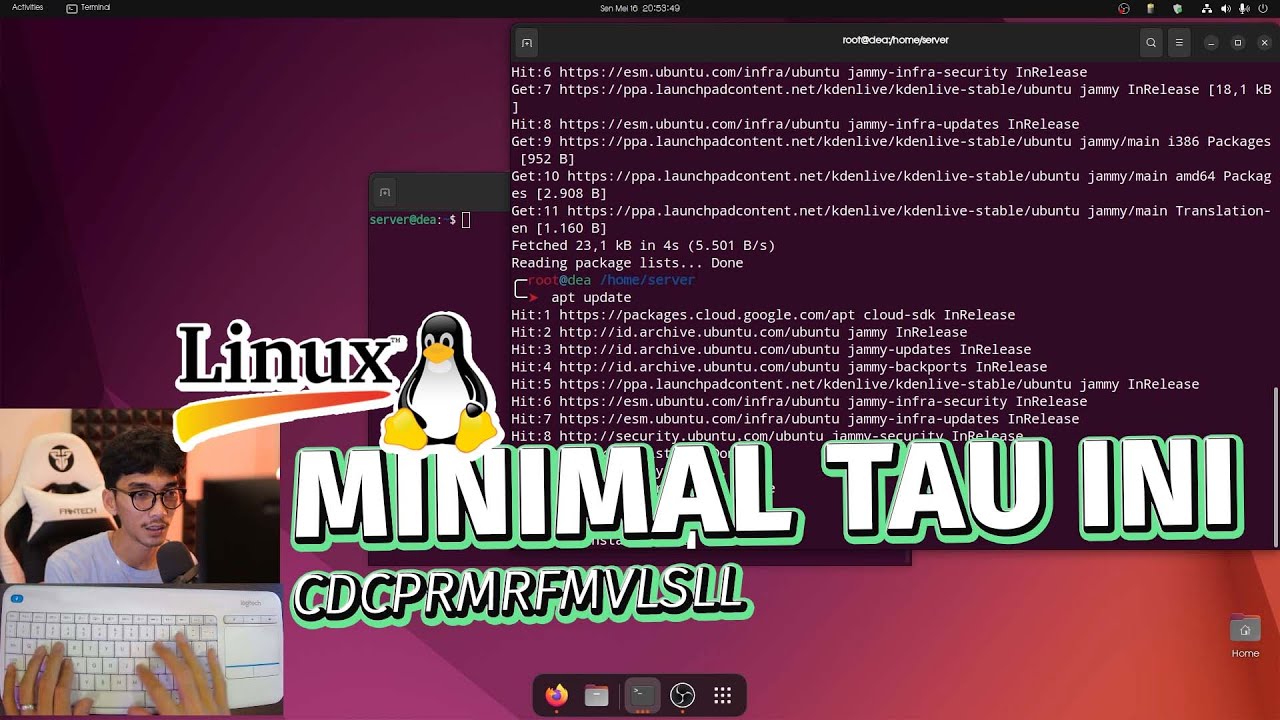Click the search button in root@dea terminal
Viewport: 1280px width, 720px height.
click(1151, 43)
